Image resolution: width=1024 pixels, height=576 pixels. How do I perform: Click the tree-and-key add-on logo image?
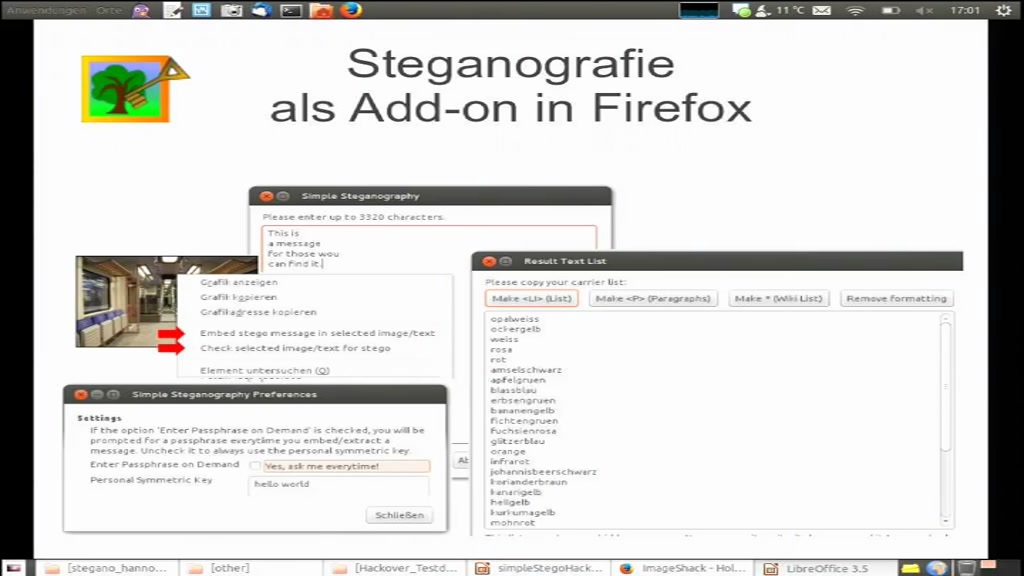(135, 89)
